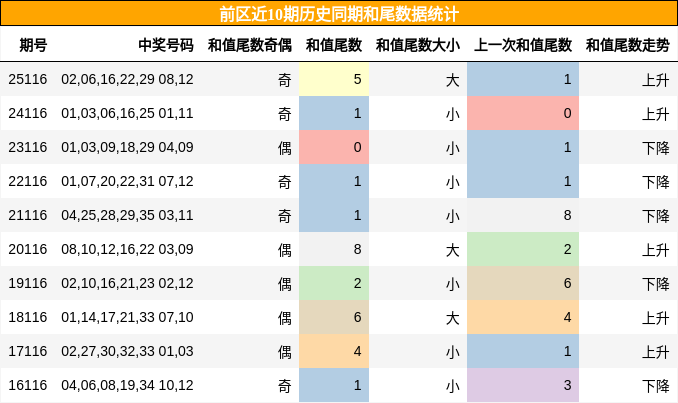This screenshot has width=678, height=403.
Task: Click 上升 trend cell in row 20116
Action: click(x=656, y=250)
